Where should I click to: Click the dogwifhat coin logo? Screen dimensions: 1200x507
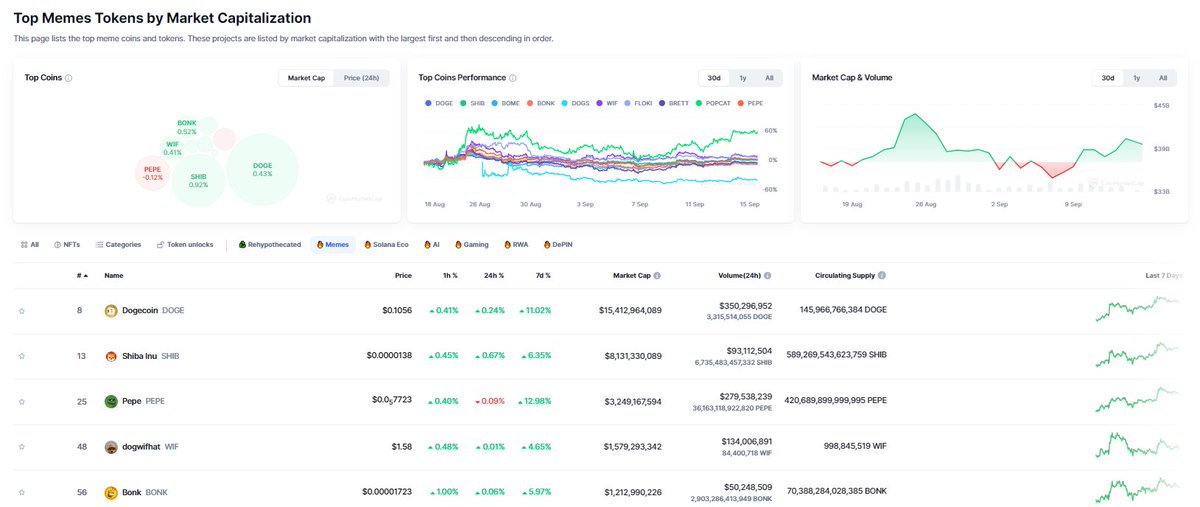pyautogui.click(x=111, y=448)
